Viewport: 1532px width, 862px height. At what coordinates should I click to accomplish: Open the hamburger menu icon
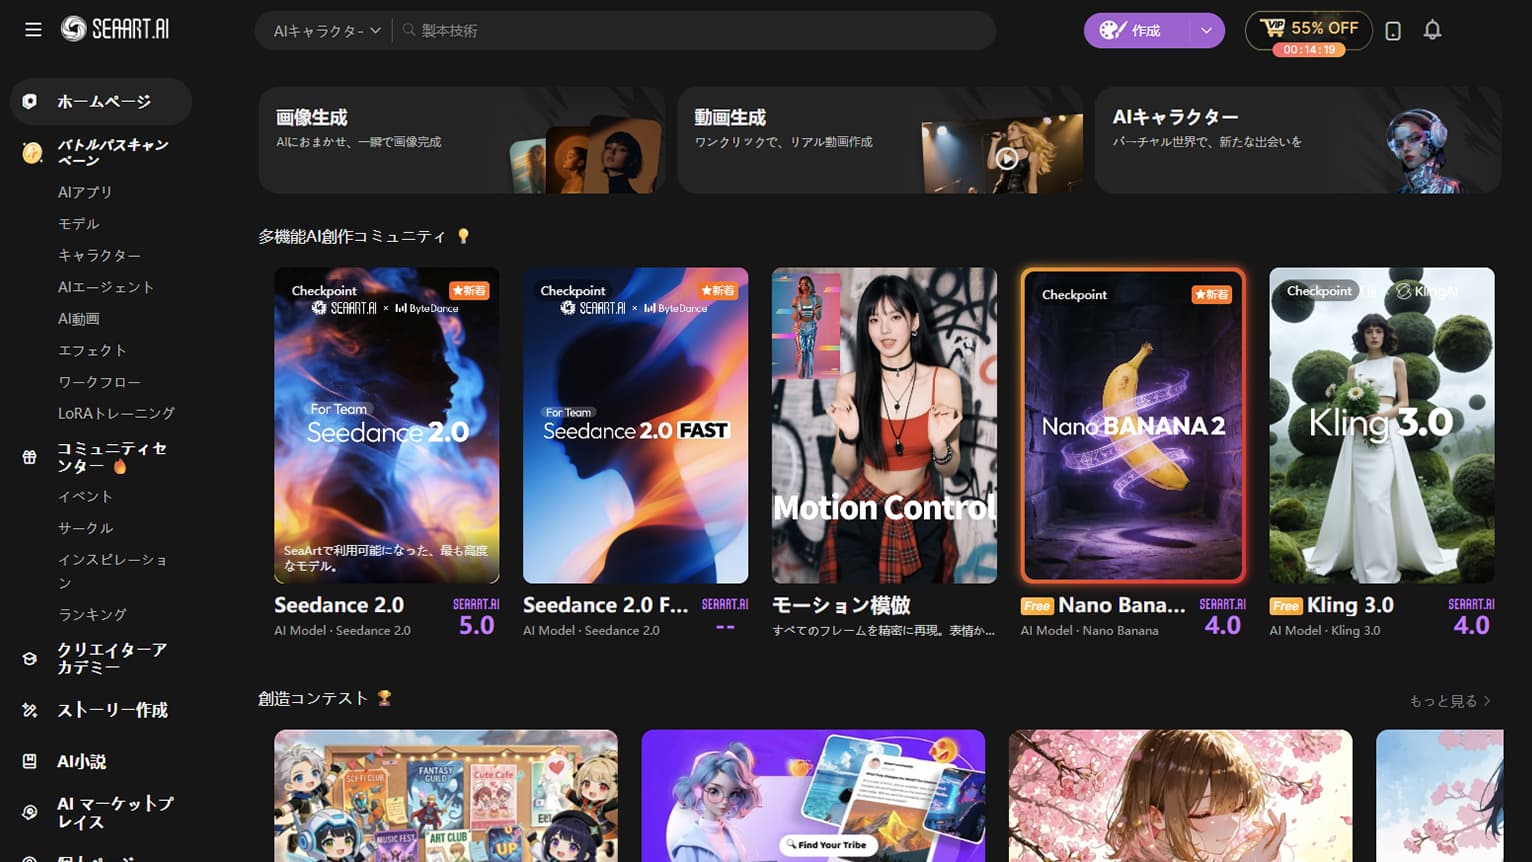coord(33,30)
